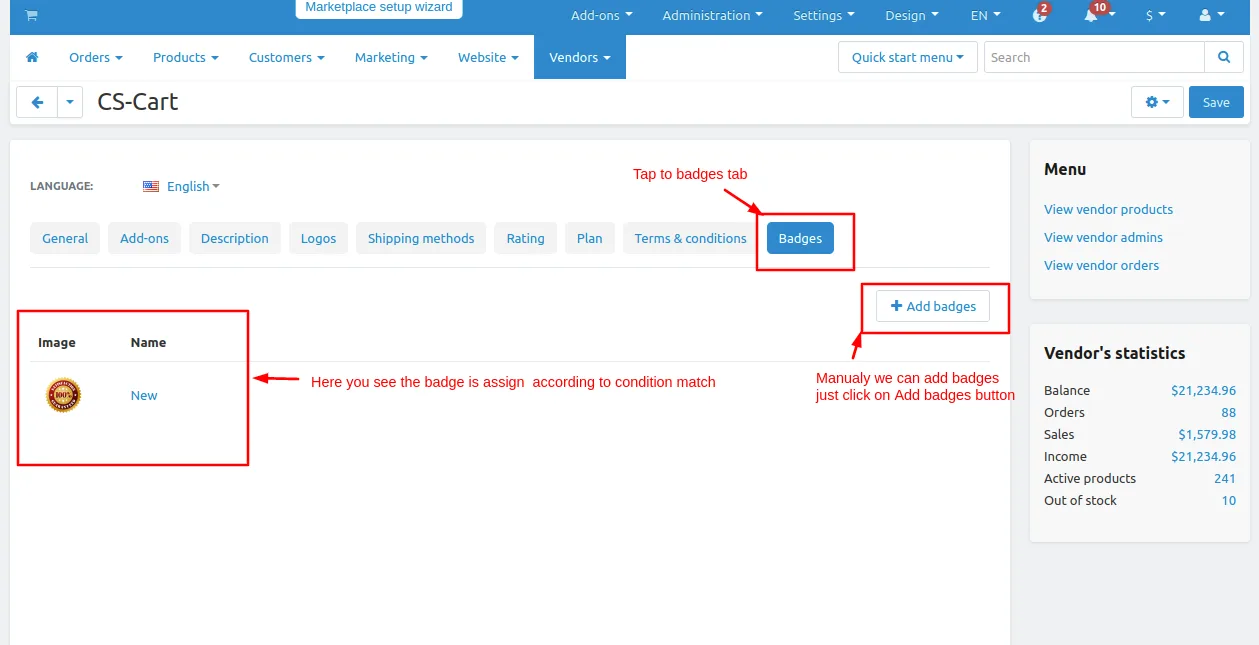Open View vendor orders link
The image size is (1259, 645).
(x=1101, y=265)
